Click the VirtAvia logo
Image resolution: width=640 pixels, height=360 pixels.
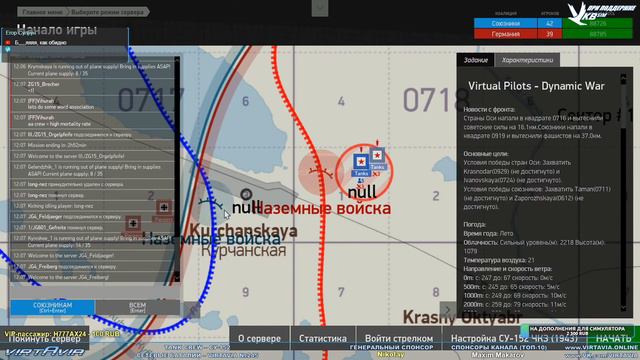click(x=44, y=351)
